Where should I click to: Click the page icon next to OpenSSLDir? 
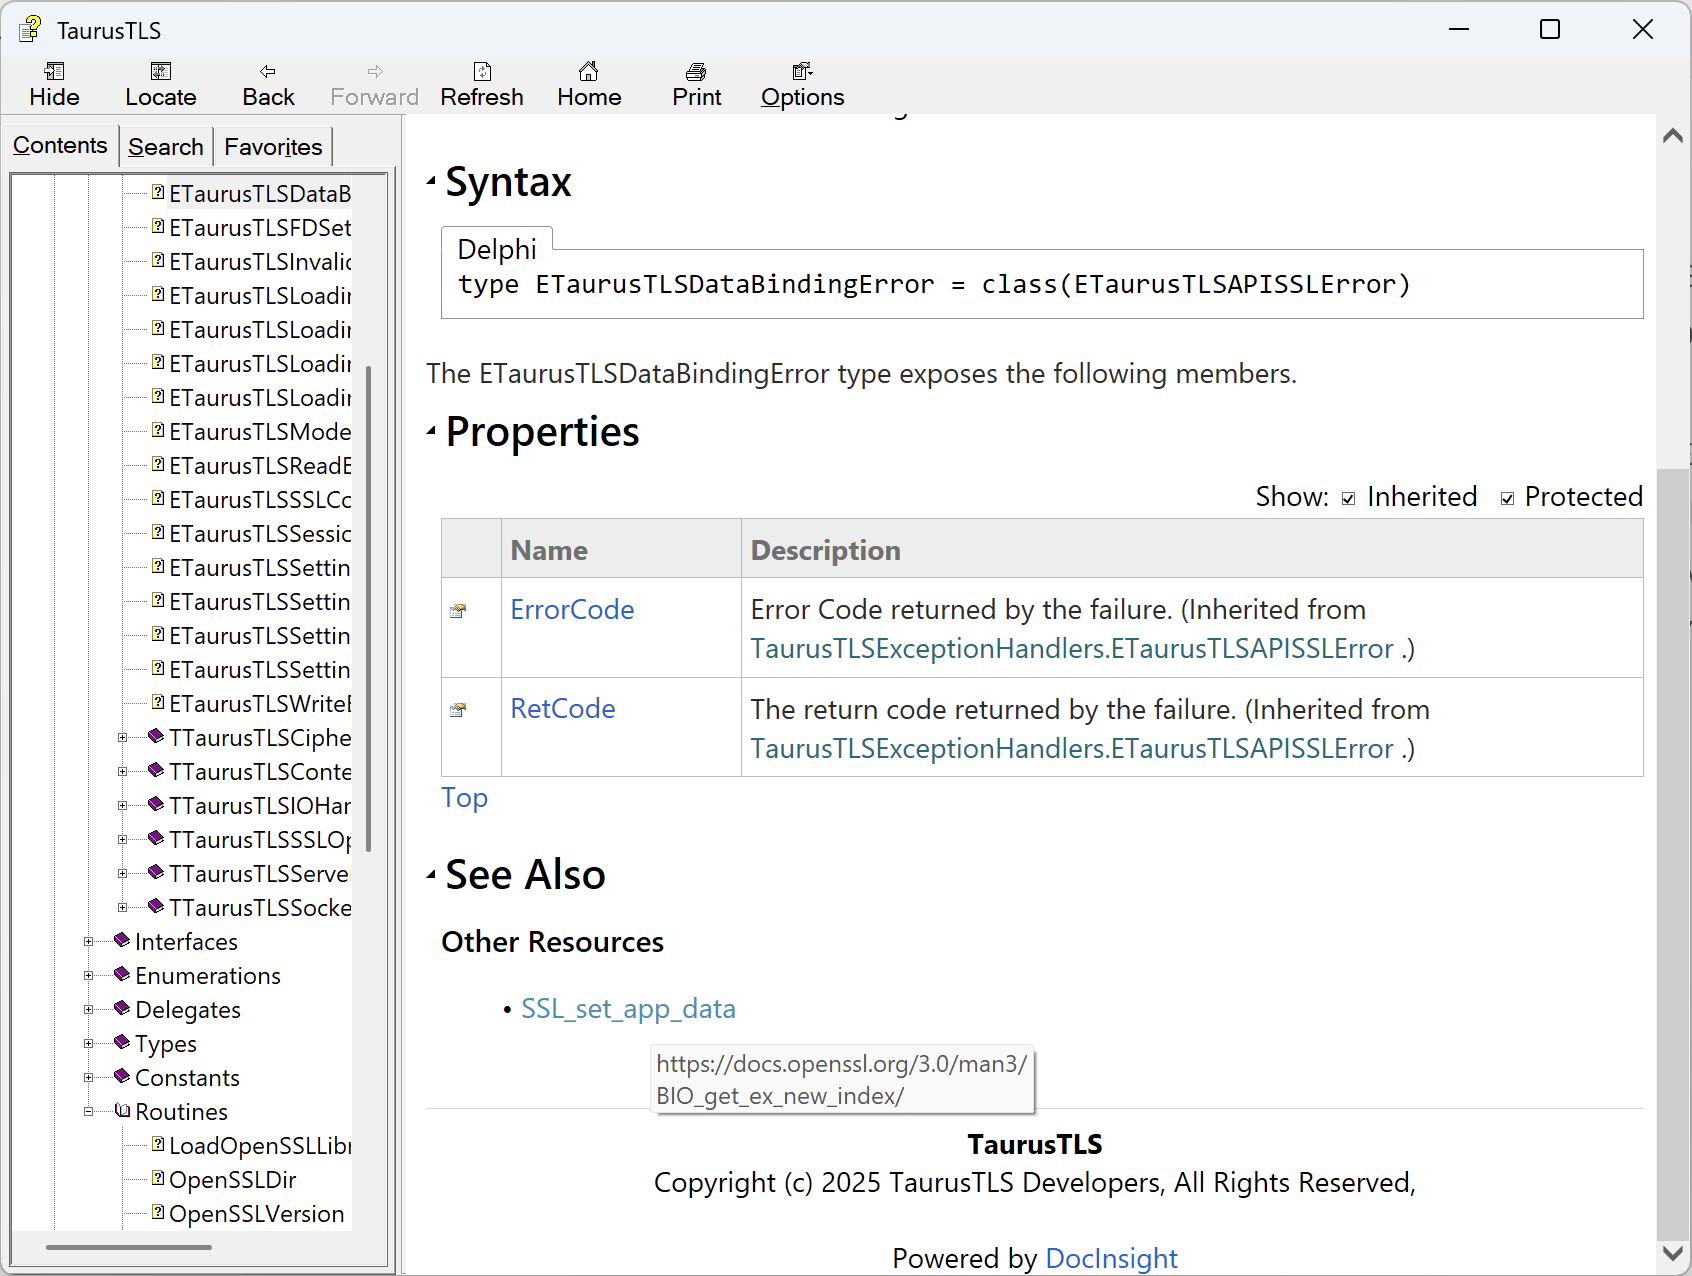pyautogui.click(x=158, y=1178)
